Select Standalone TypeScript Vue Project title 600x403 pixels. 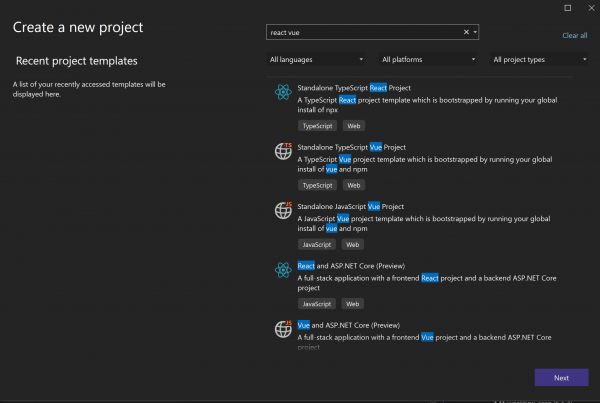(x=352, y=147)
